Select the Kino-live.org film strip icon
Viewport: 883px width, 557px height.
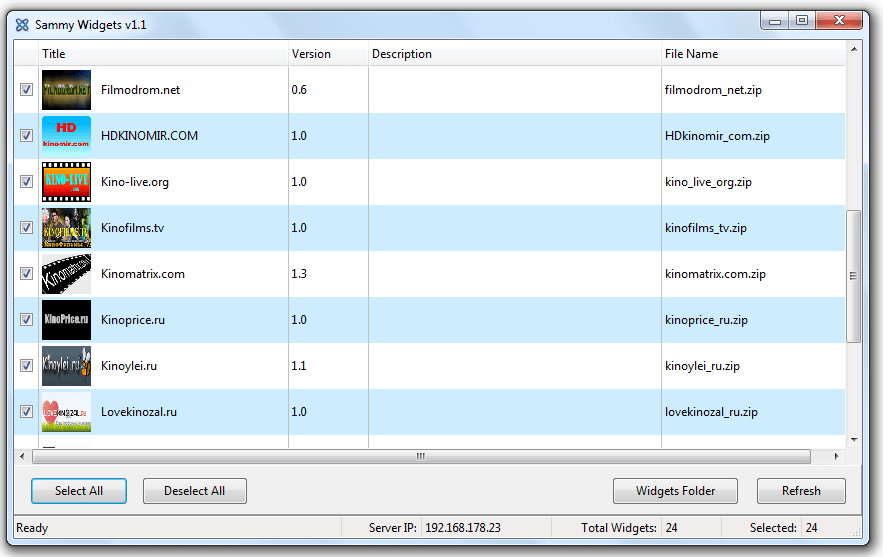pos(66,182)
